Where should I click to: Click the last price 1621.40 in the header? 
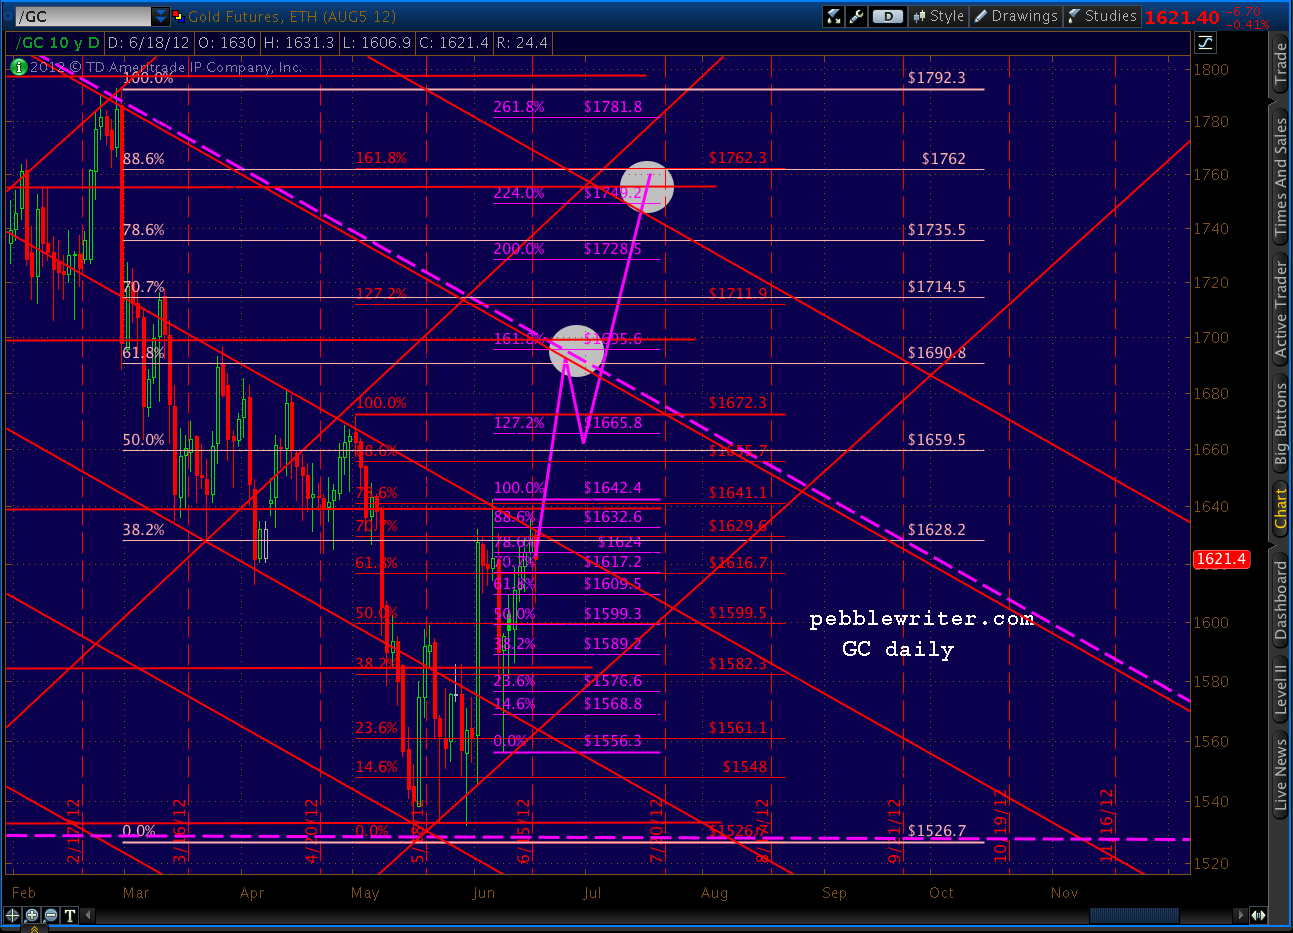[1182, 17]
